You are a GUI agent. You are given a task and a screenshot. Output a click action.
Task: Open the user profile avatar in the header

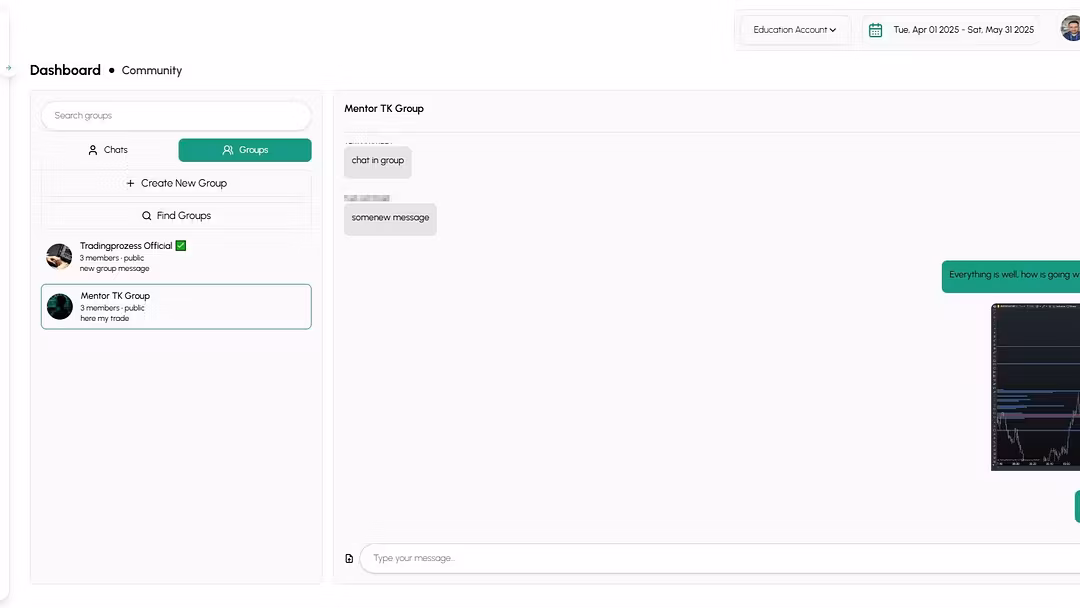[x=1070, y=29]
